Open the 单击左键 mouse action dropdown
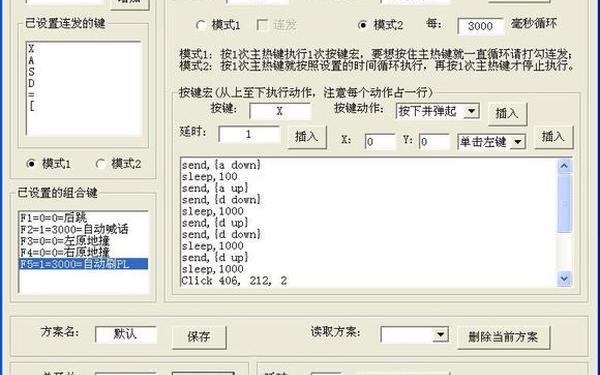Viewport: 600px width, 375px height. coord(518,142)
